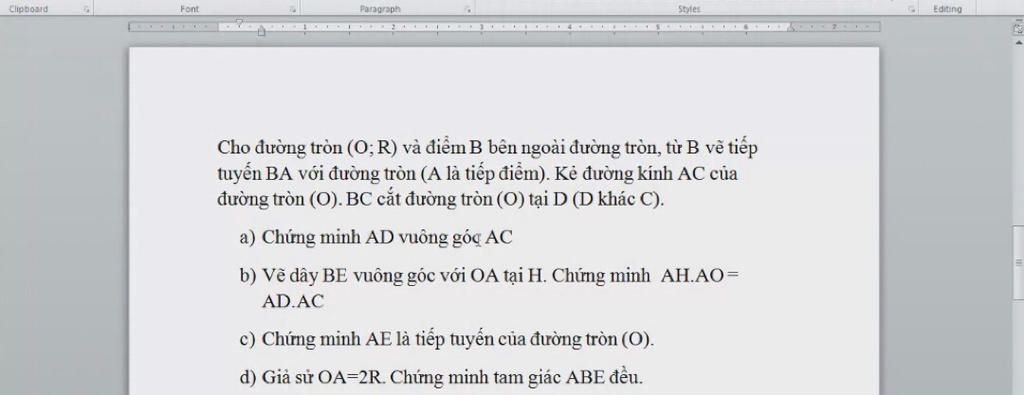Screen dimensions: 1024x395
Task: Open the Styles pane launcher
Action: pos(911,10)
